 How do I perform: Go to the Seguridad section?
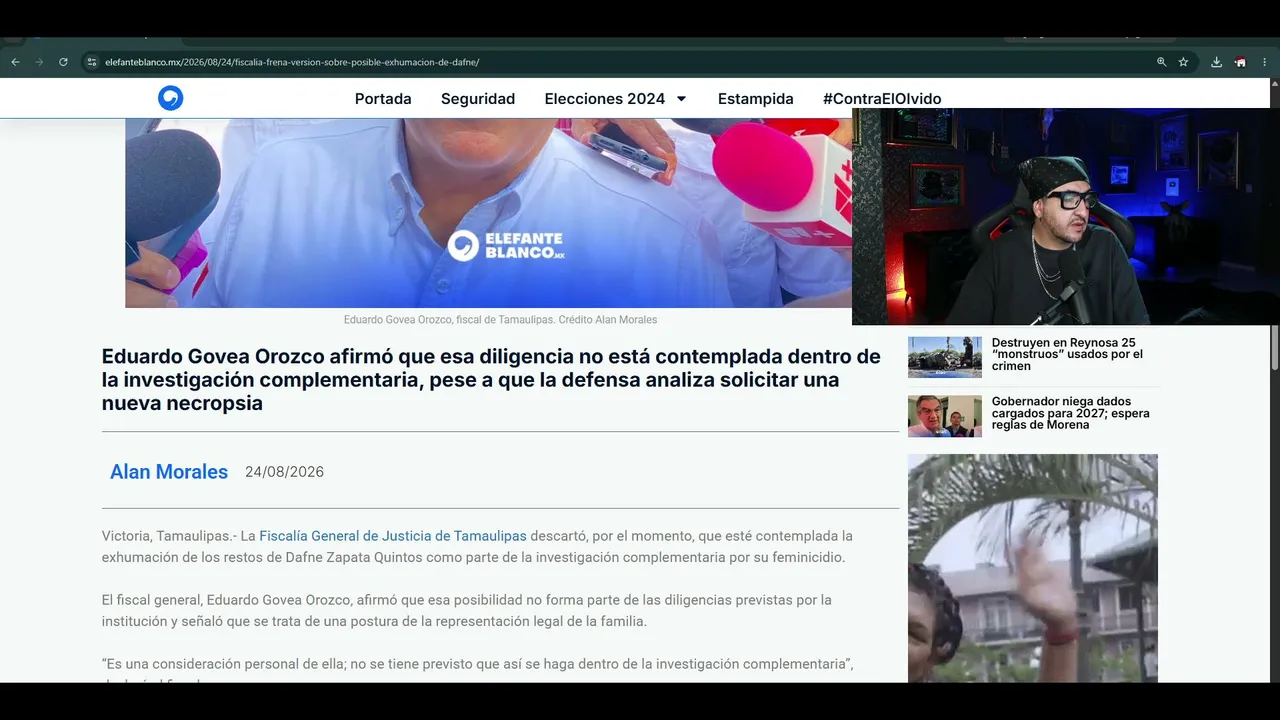pos(478,99)
